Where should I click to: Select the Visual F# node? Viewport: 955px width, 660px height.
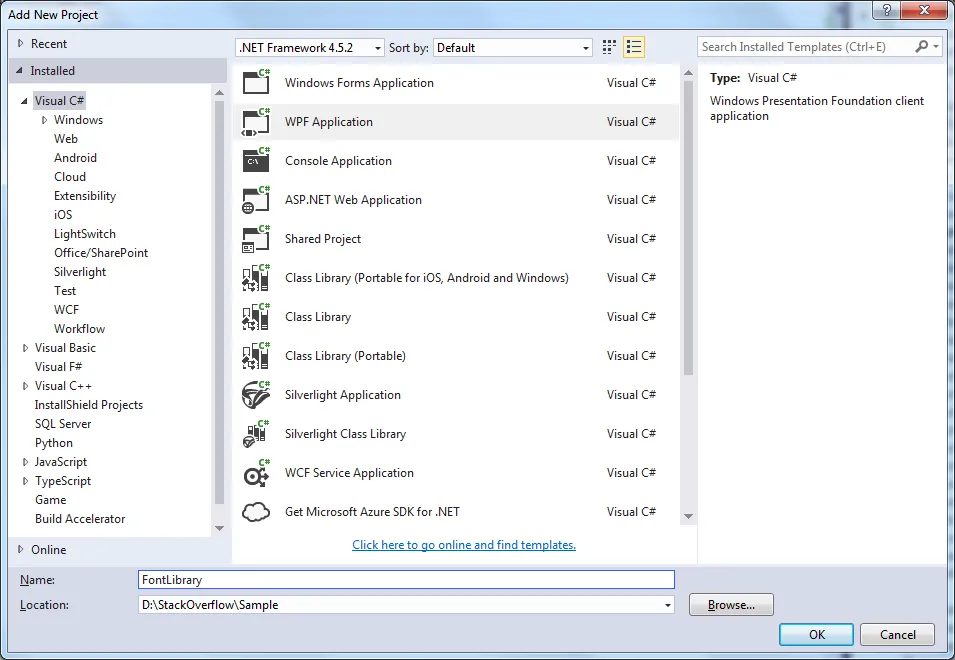(58, 367)
